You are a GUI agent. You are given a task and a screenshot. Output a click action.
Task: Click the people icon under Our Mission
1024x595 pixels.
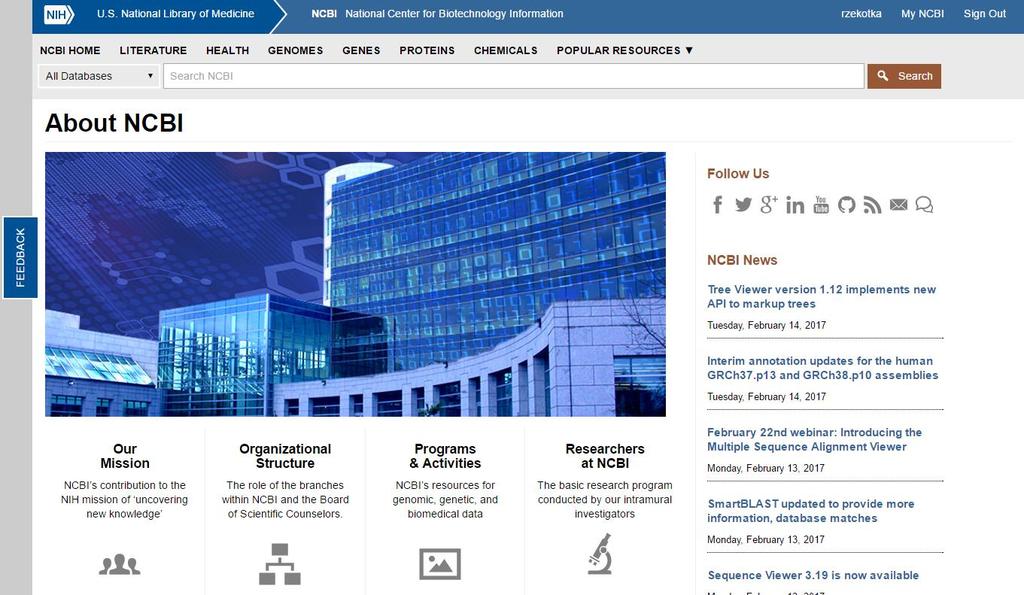120,564
